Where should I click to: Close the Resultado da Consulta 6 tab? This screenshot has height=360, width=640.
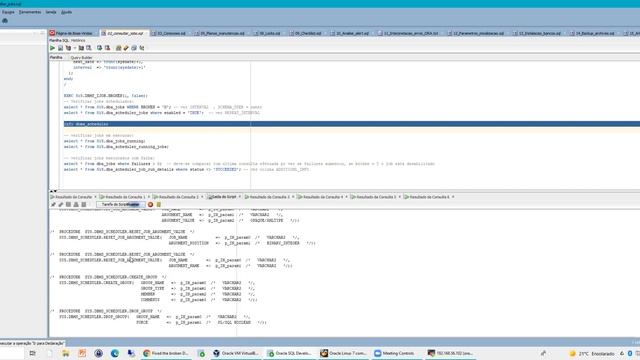[x=453, y=197]
